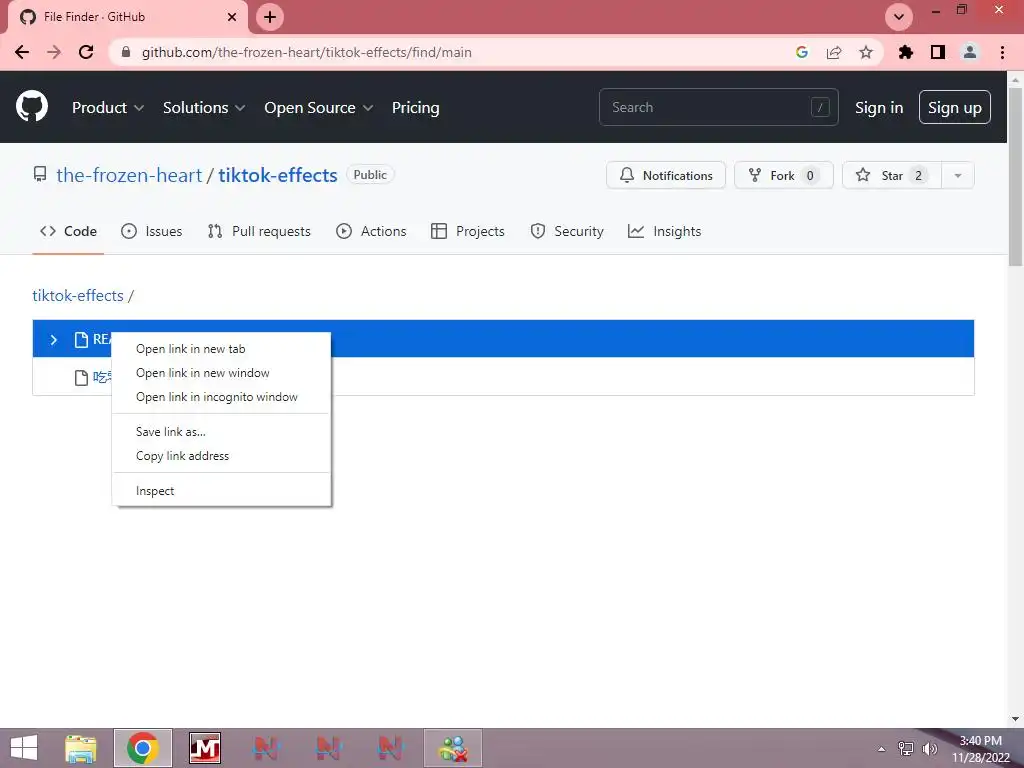Reload the page
The width and height of the screenshot is (1024, 768).
[86, 52]
